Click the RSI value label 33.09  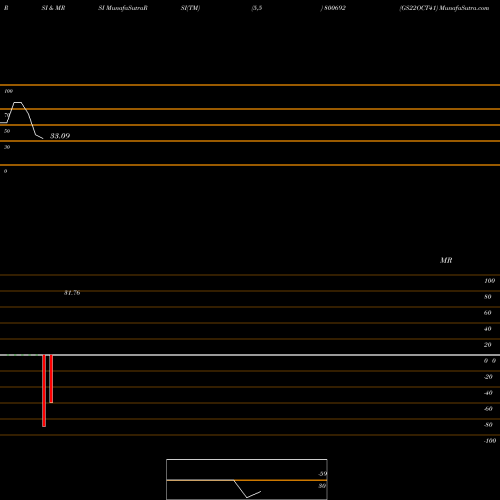coord(60,136)
